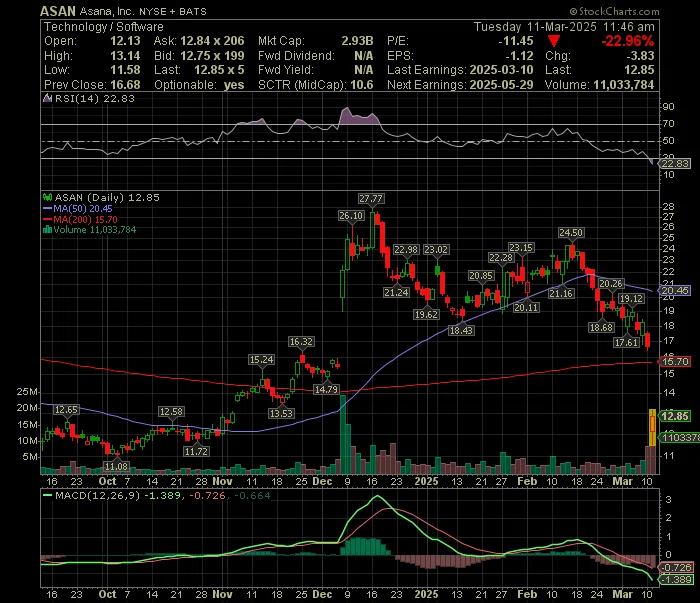The height and width of the screenshot is (603, 700).
Task: Click the Volume legend bar icon
Action: [47, 230]
